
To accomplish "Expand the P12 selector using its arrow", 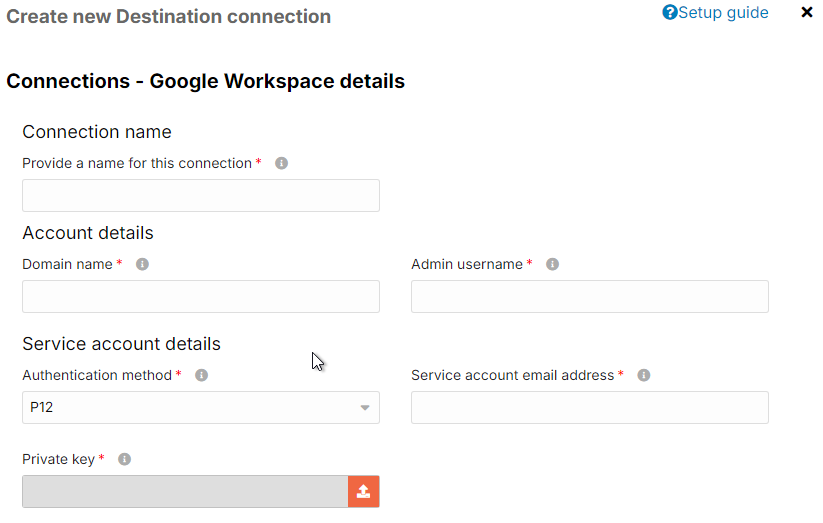I will [365, 408].
